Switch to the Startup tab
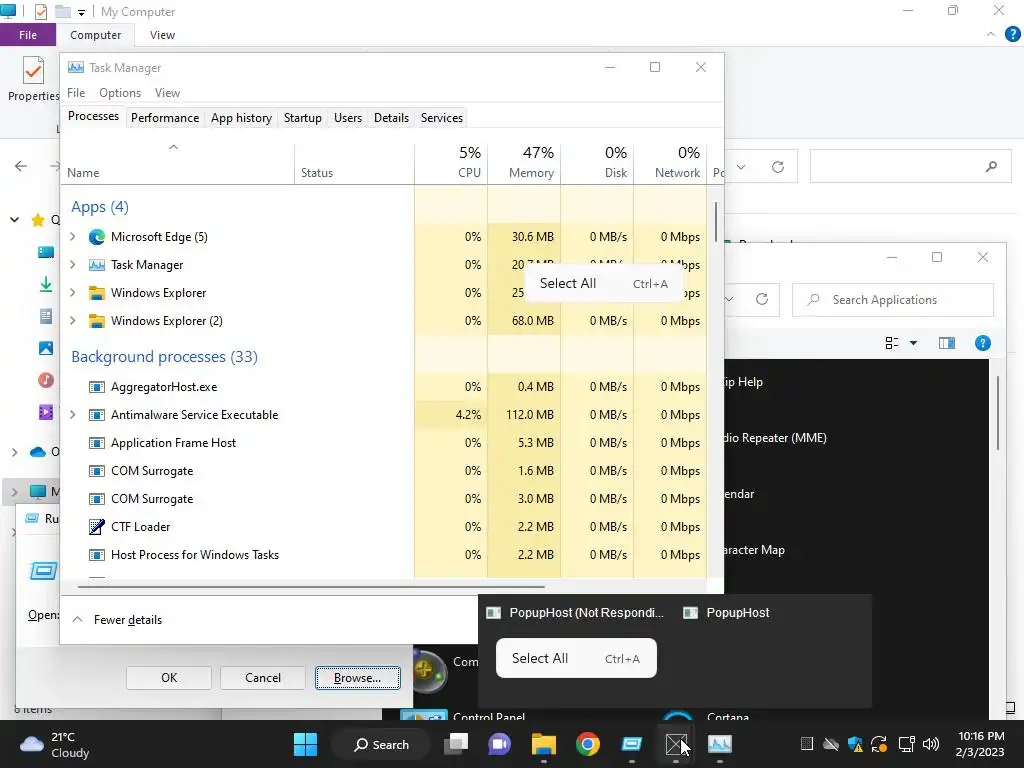The width and height of the screenshot is (1024, 768). point(302,118)
